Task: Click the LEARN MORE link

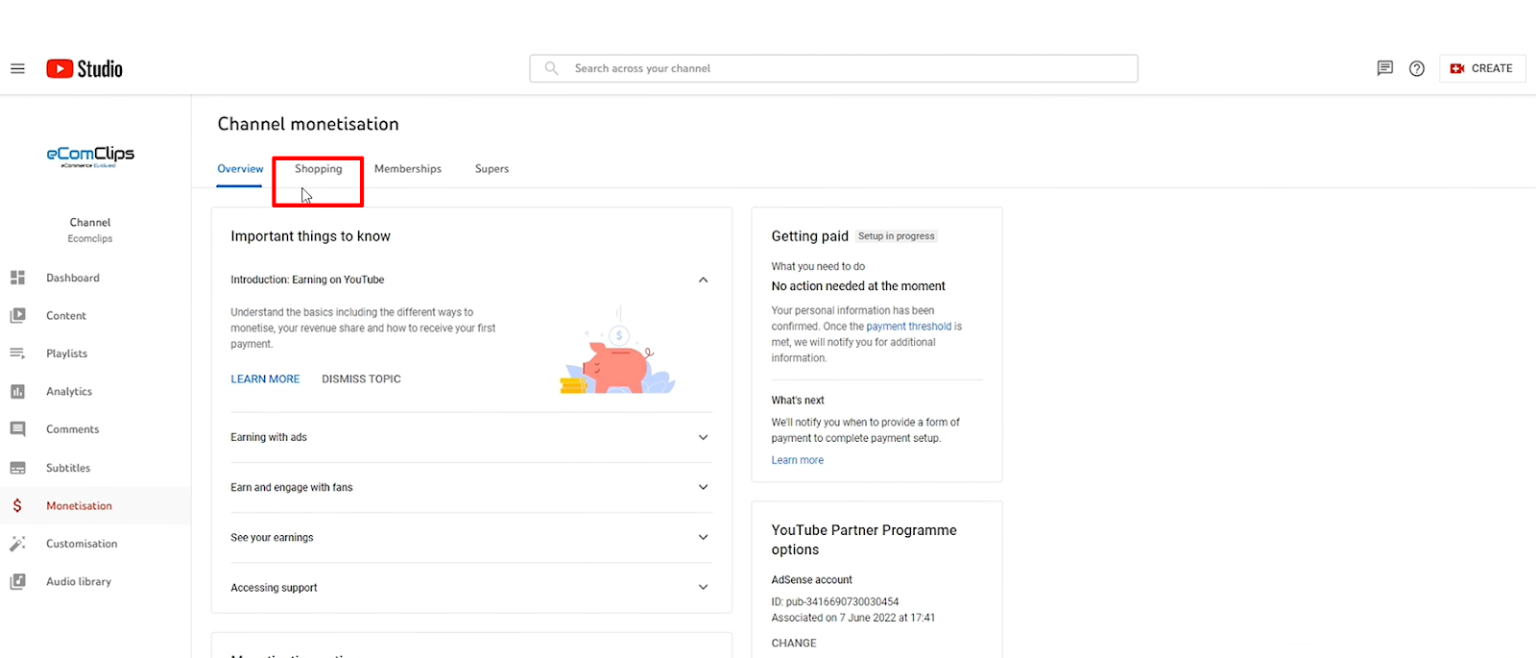Action: coord(265,378)
